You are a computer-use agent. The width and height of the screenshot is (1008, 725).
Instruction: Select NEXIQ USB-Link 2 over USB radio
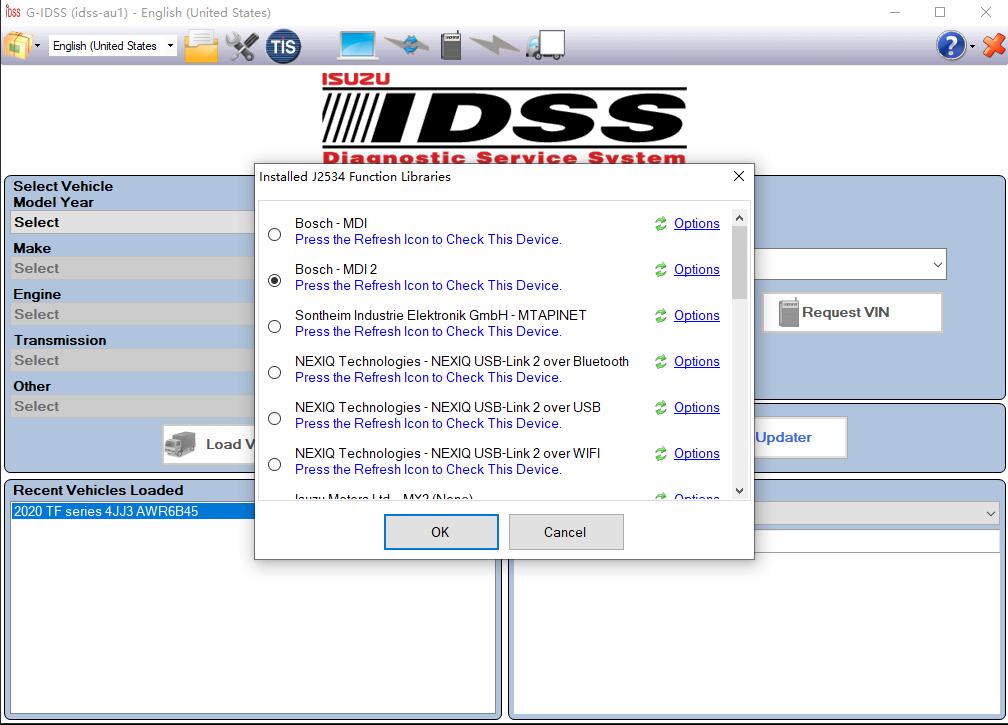coord(274,418)
